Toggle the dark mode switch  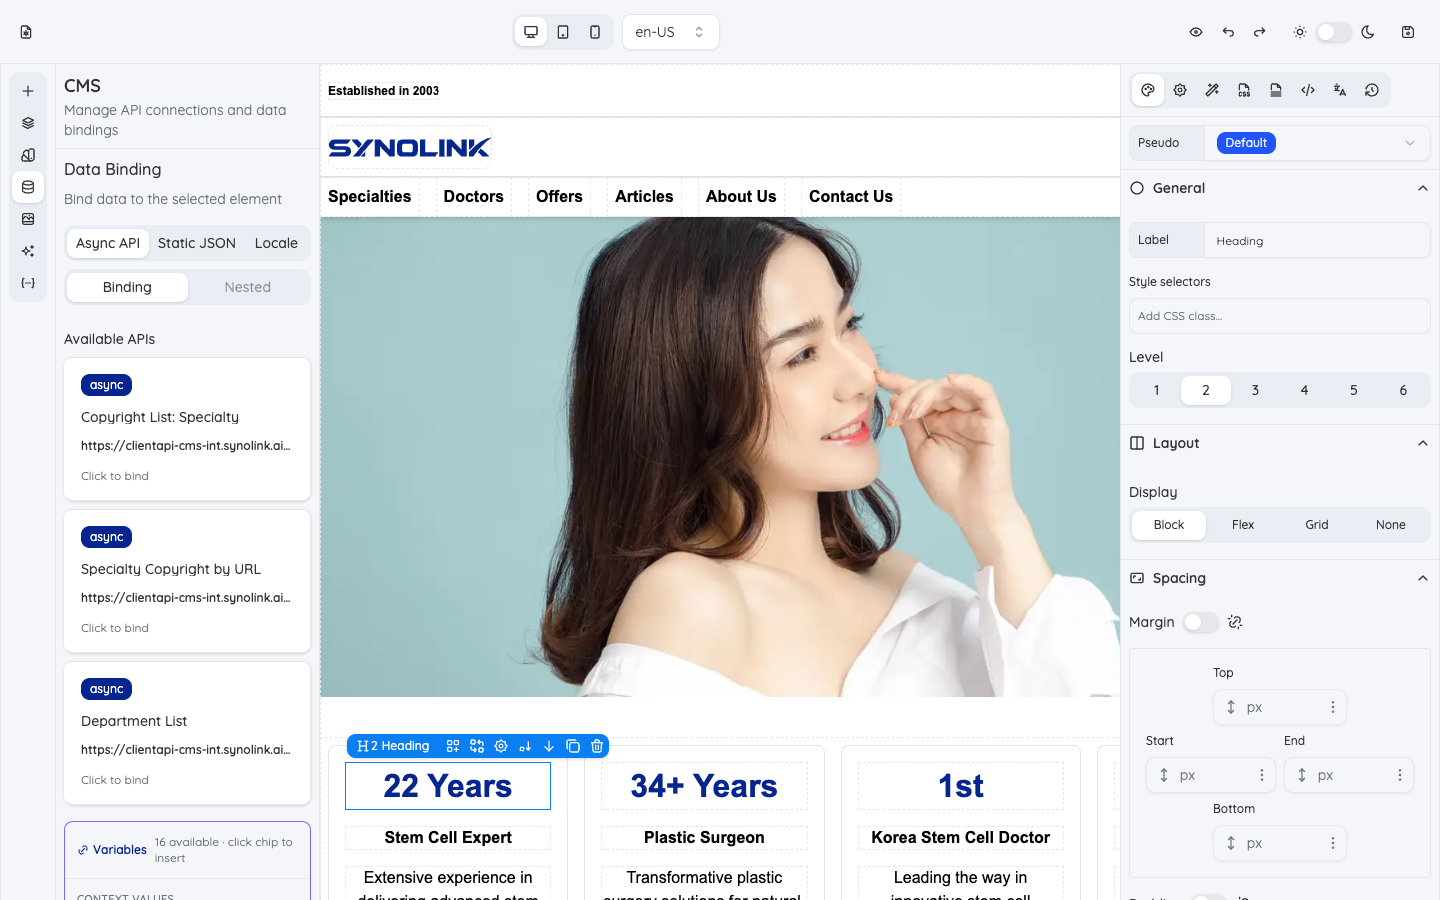[x=1334, y=32]
